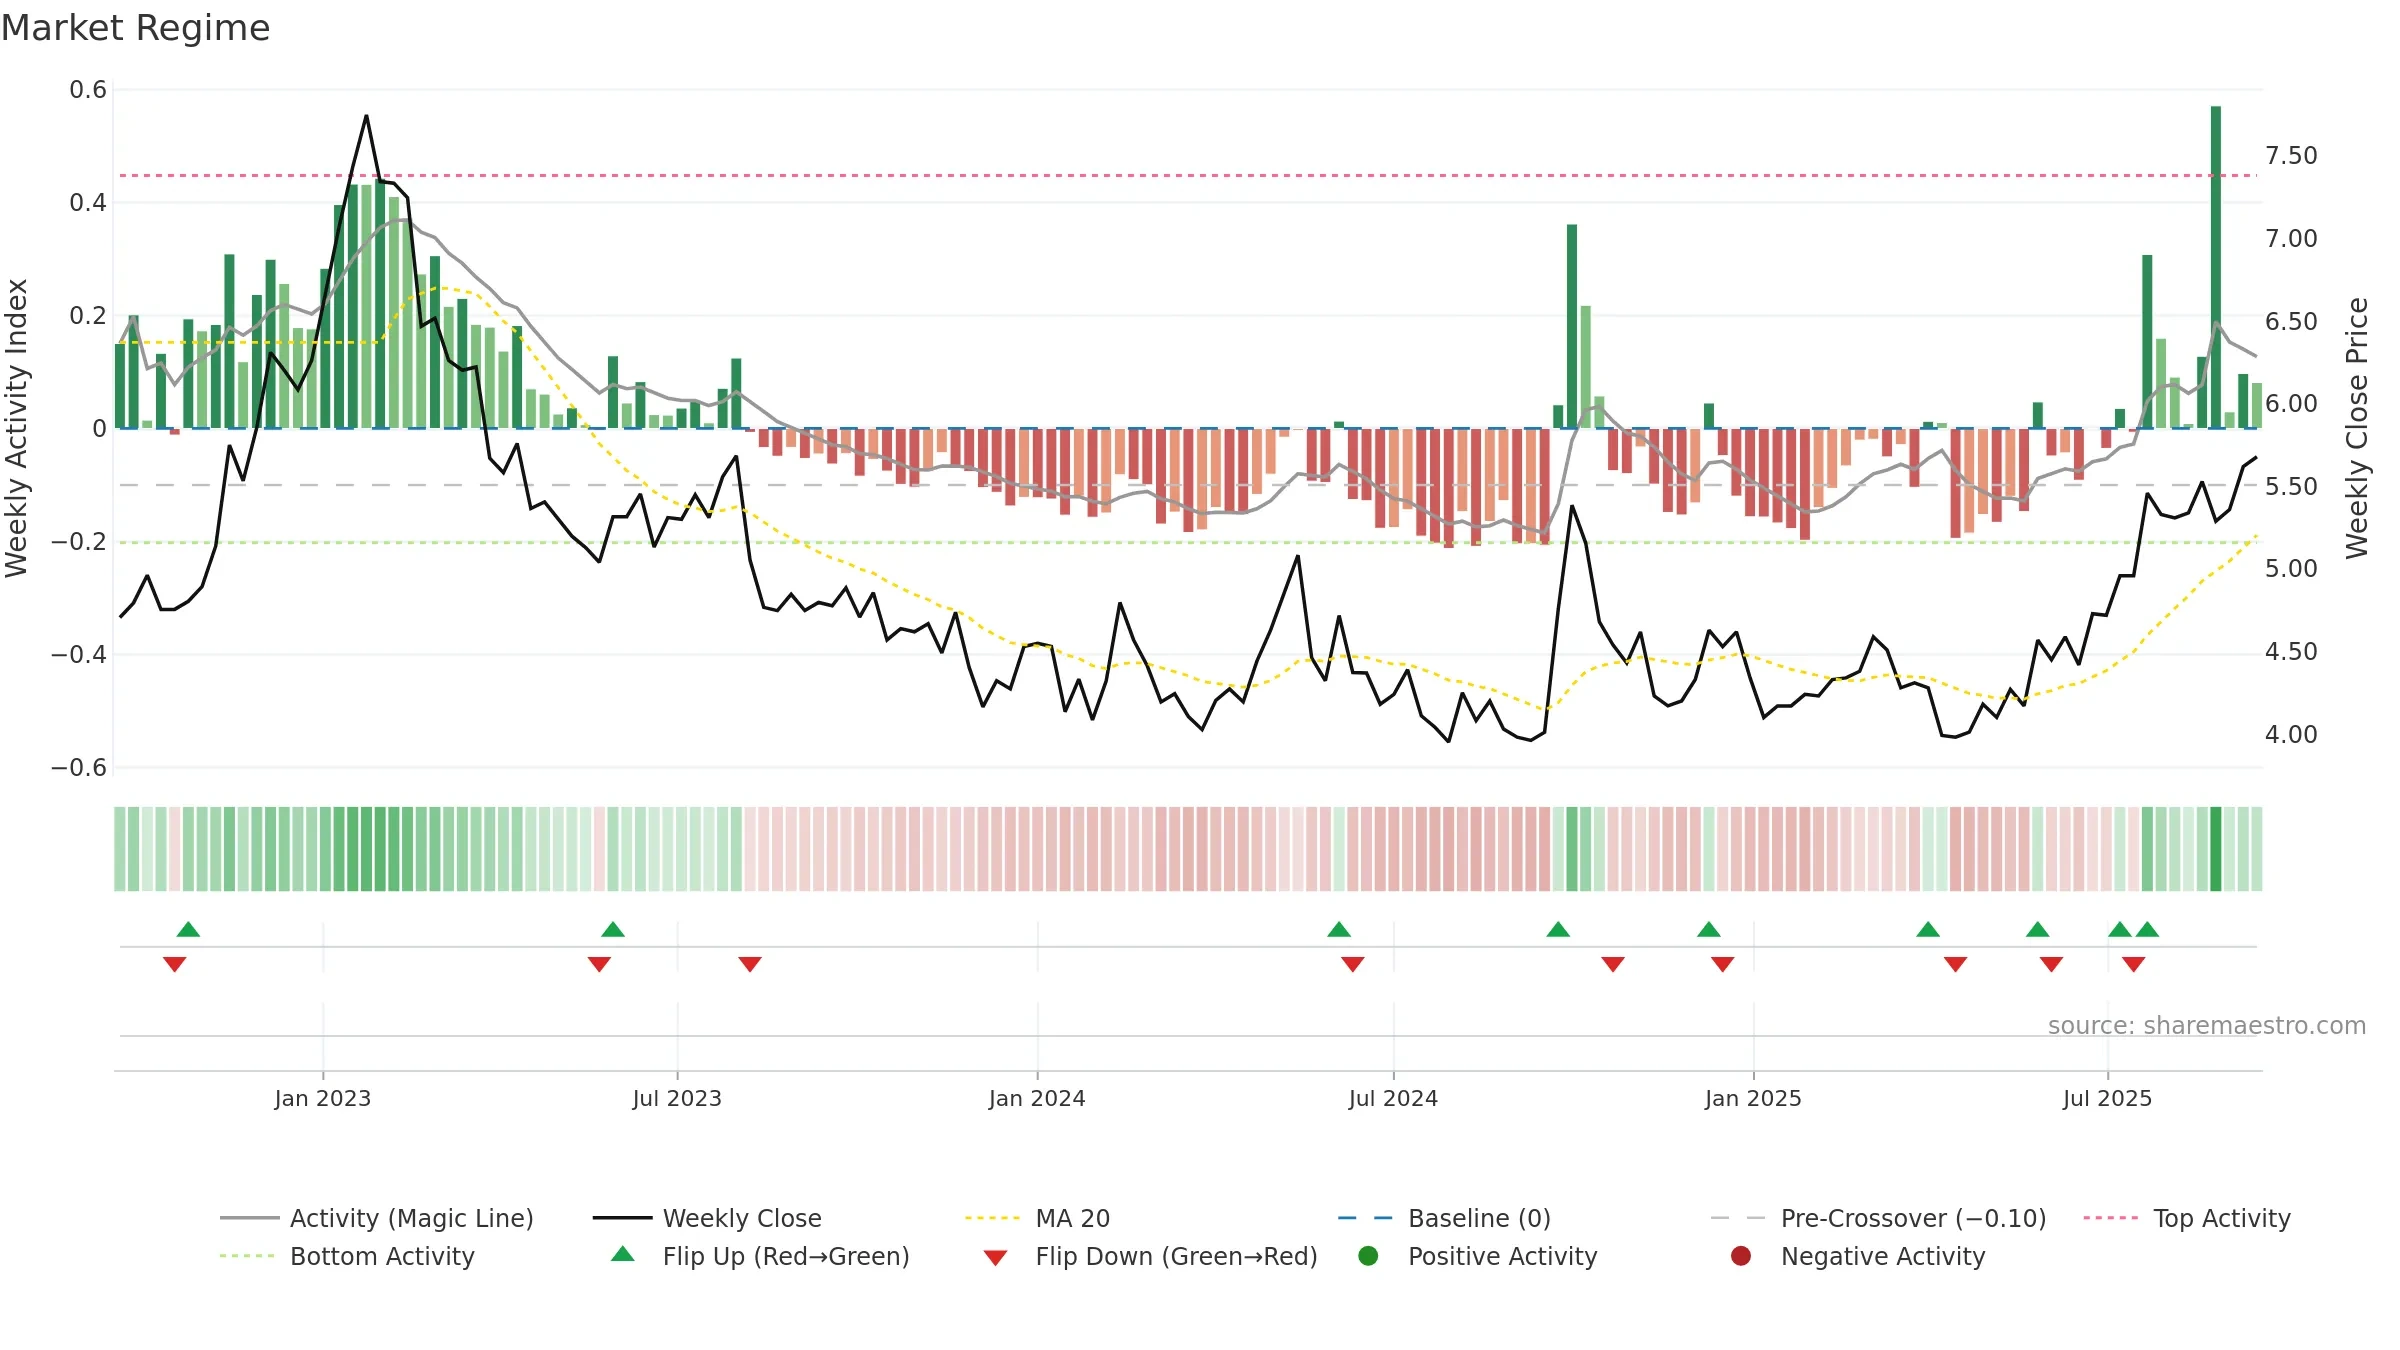The width and height of the screenshot is (2400, 1350).
Task: Click the Weekly Close Price axis title
Action: pyautogui.click(x=2357, y=428)
